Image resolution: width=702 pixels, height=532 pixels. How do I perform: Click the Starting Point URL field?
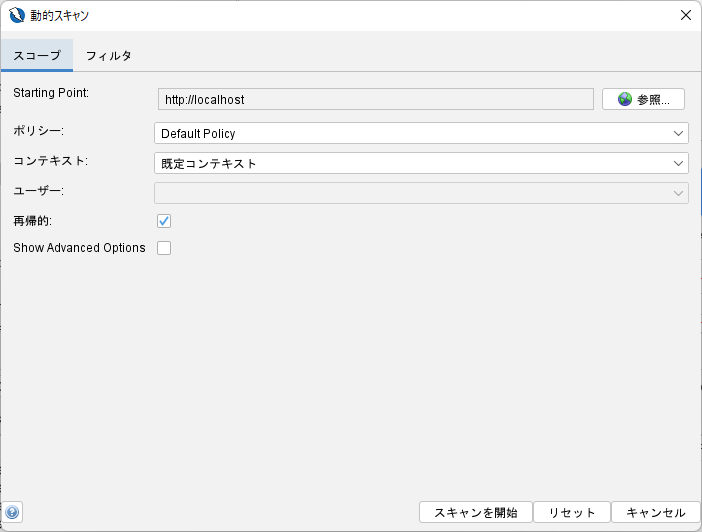376,99
